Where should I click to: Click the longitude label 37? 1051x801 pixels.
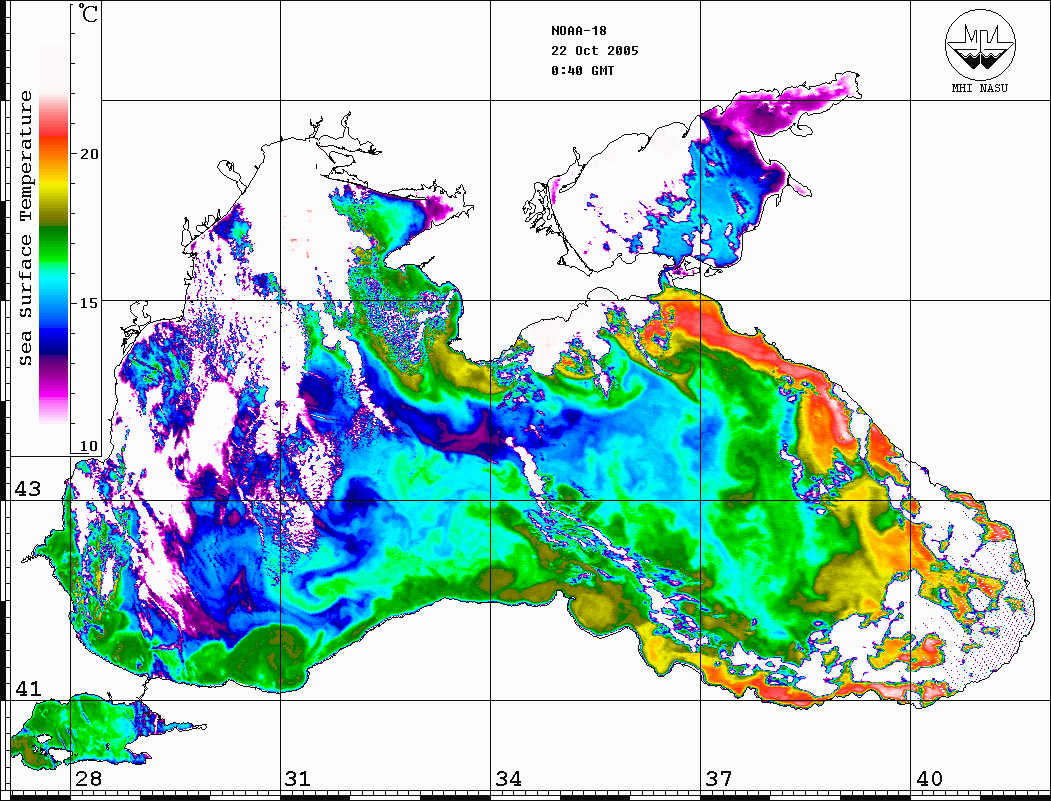tap(719, 779)
